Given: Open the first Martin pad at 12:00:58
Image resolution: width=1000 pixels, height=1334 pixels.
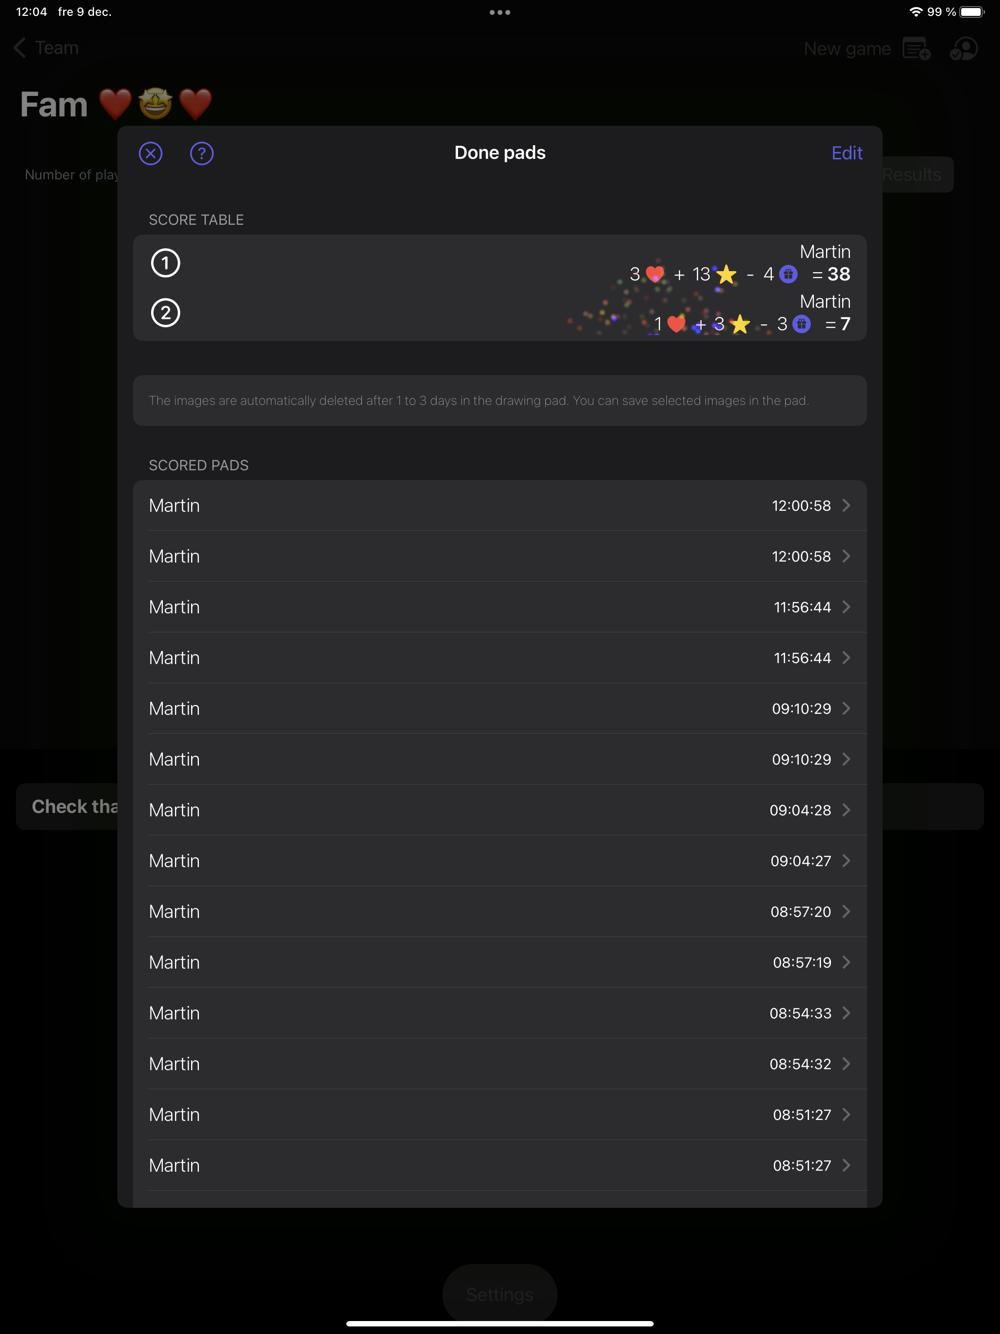Looking at the screenshot, I should (x=500, y=506).
